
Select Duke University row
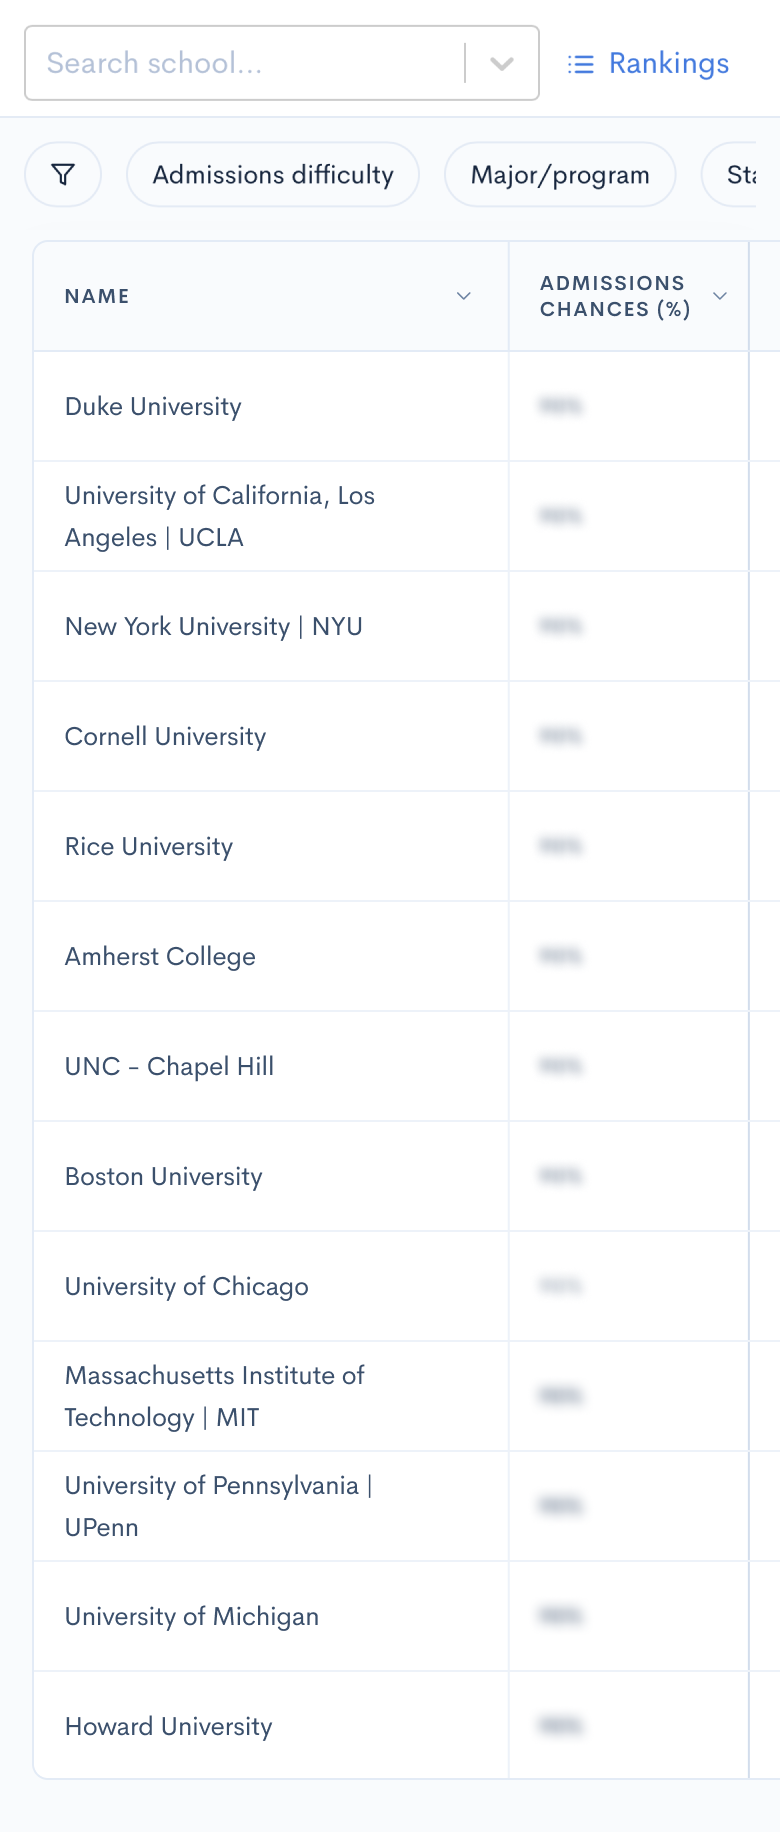tap(153, 407)
